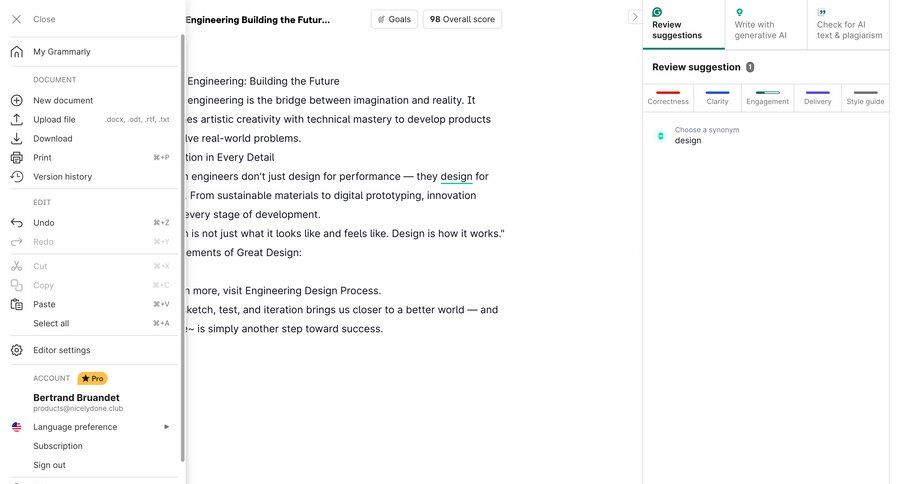Open the Choose a synonym suggestion card
This screenshot has width=900, height=484.
pyautogui.click(x=766, y=135)
